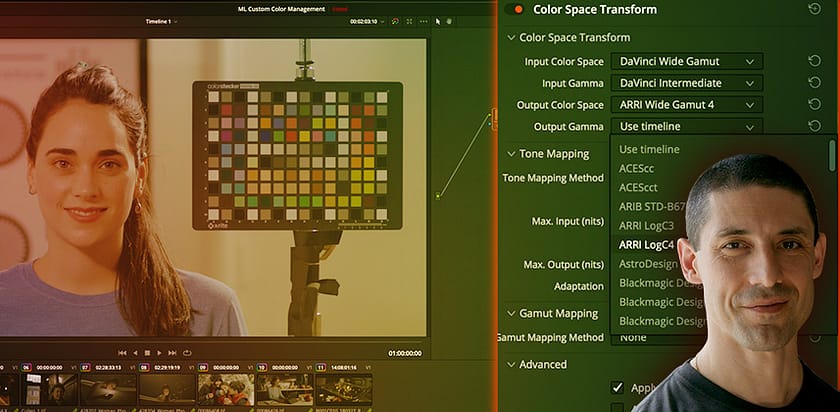This screenshot has height=412, width=840.
Task: Collapse the Gamut Mapping section
Action: (x=511, y=313)
